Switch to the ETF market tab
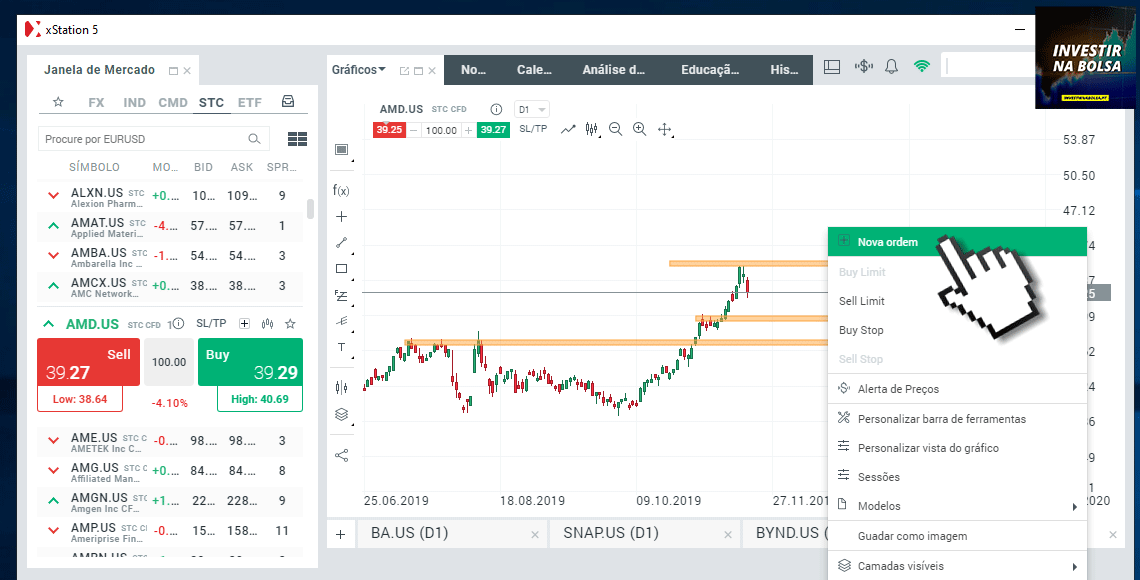 tap(249, 102)
